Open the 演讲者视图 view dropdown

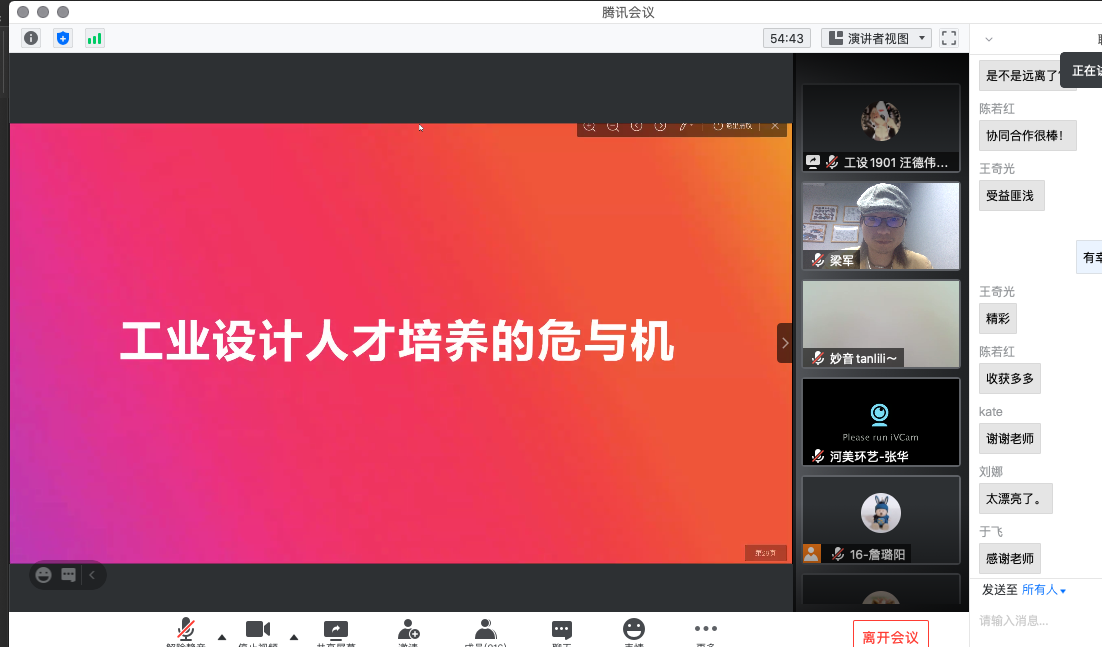click(876, 38)
